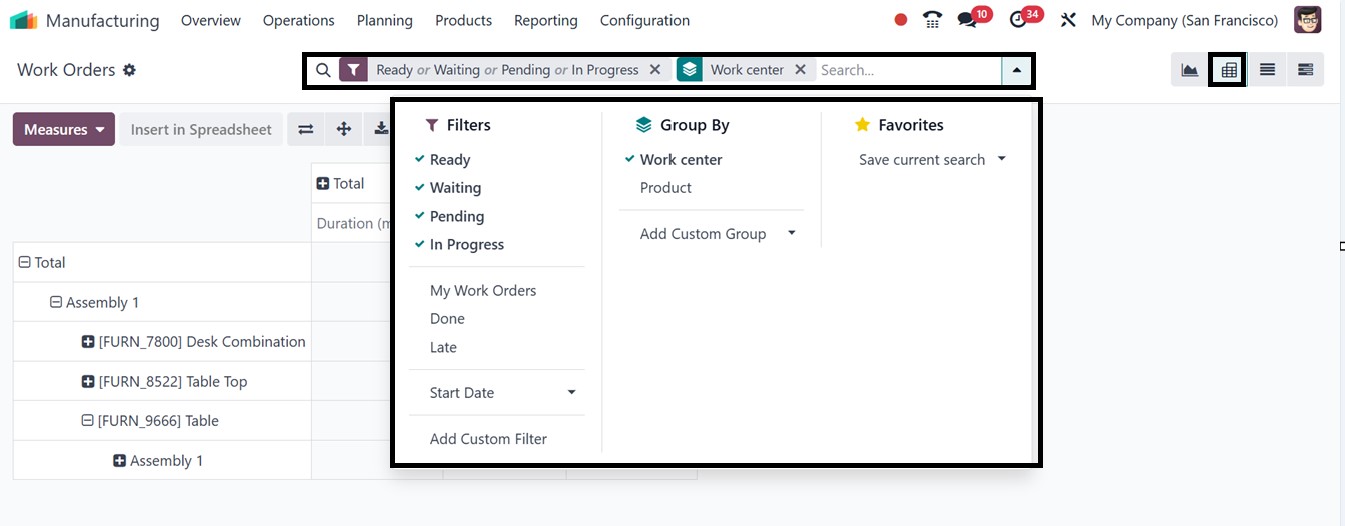Uncheck the Ready filter
Viewport: 1345px width, 526px height.
pyautogui.click(x=449, y=160)
